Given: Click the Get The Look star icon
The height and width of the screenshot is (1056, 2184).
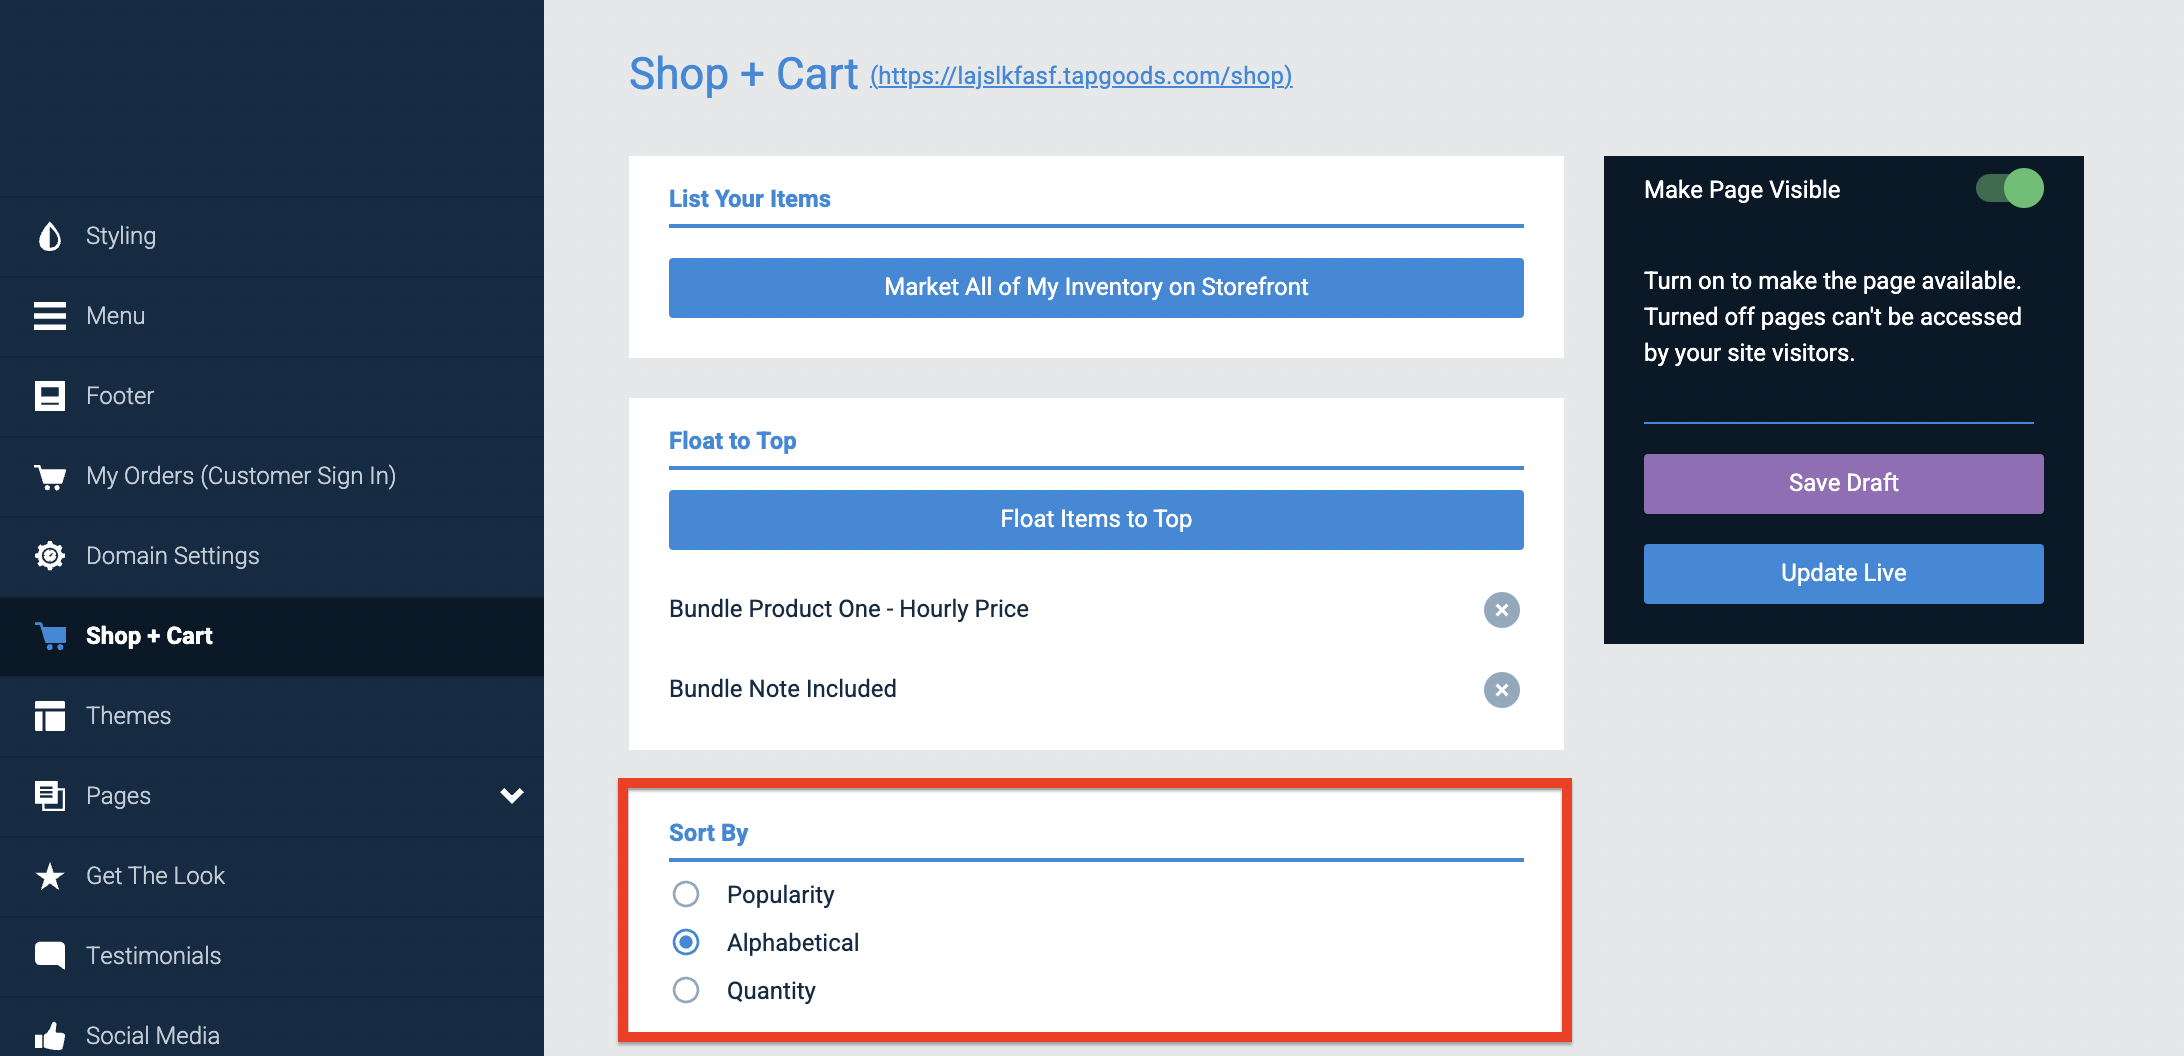Looking at the screenshot, I should coord(49,875).
